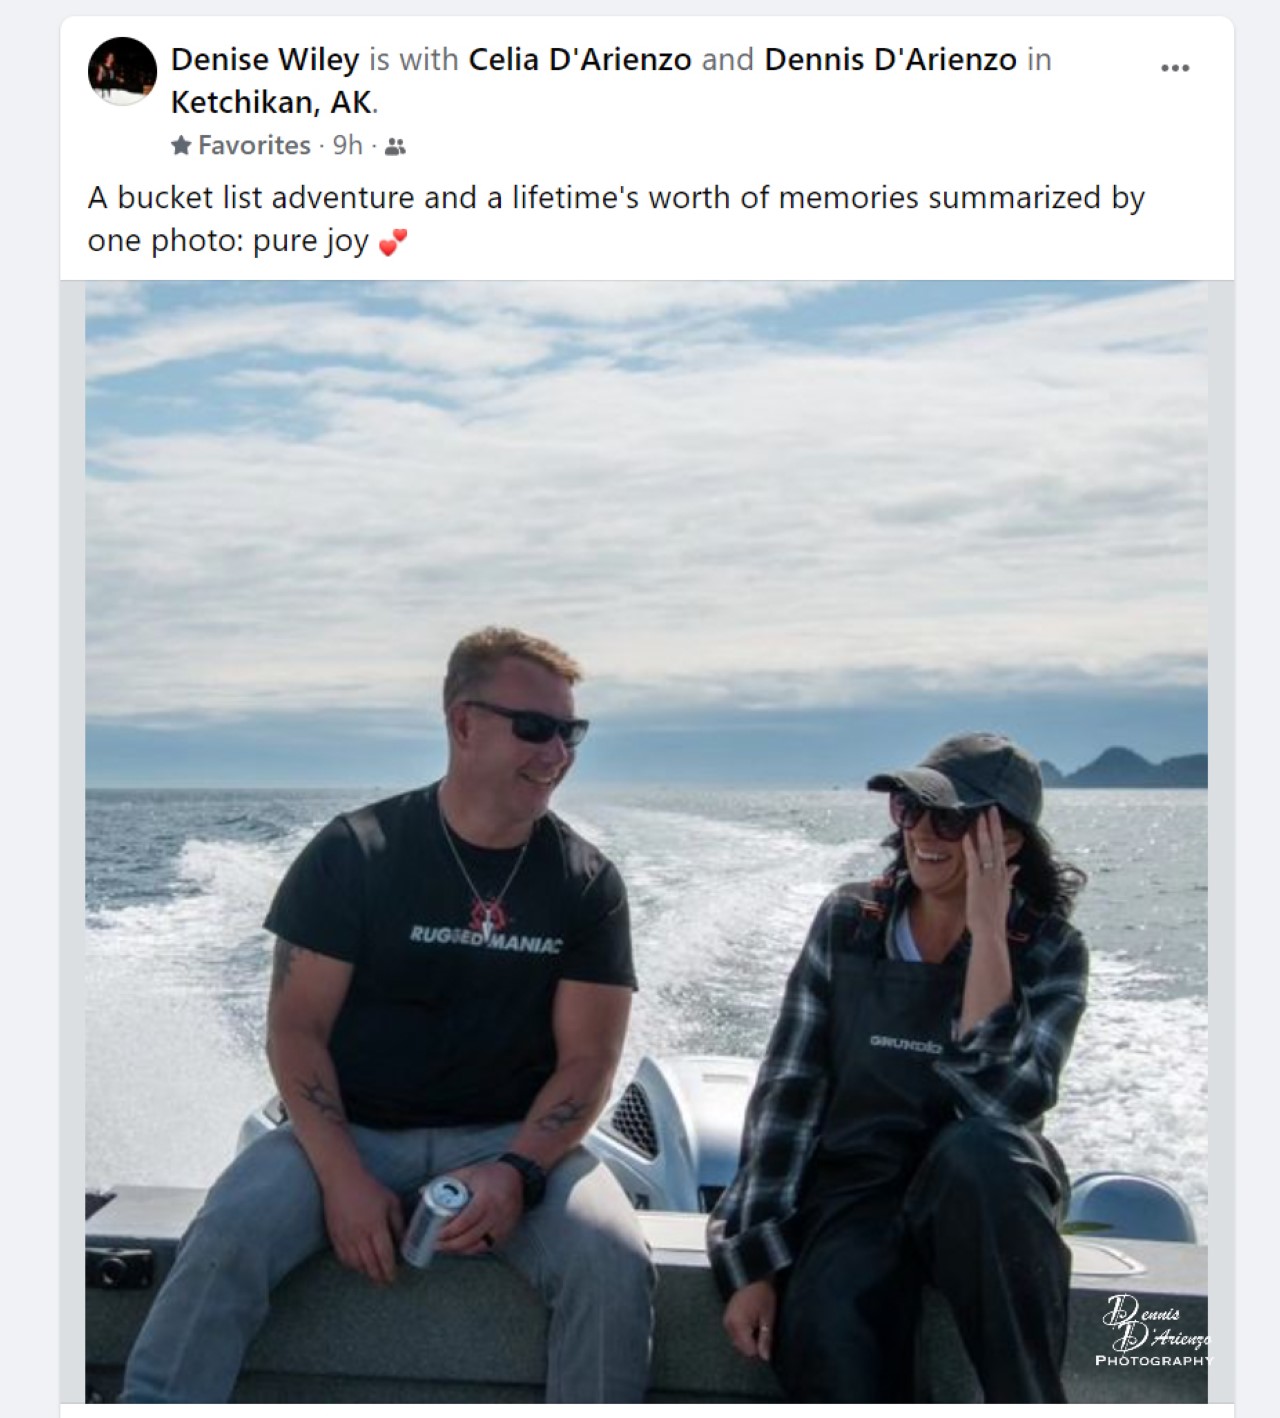Open the boat photo in full view
1280x1418 pixels.
coord(646,500)
